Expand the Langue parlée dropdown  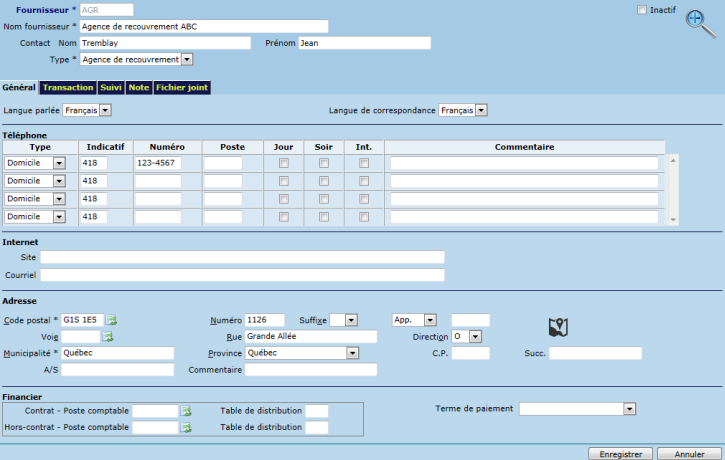click(105, 109)
